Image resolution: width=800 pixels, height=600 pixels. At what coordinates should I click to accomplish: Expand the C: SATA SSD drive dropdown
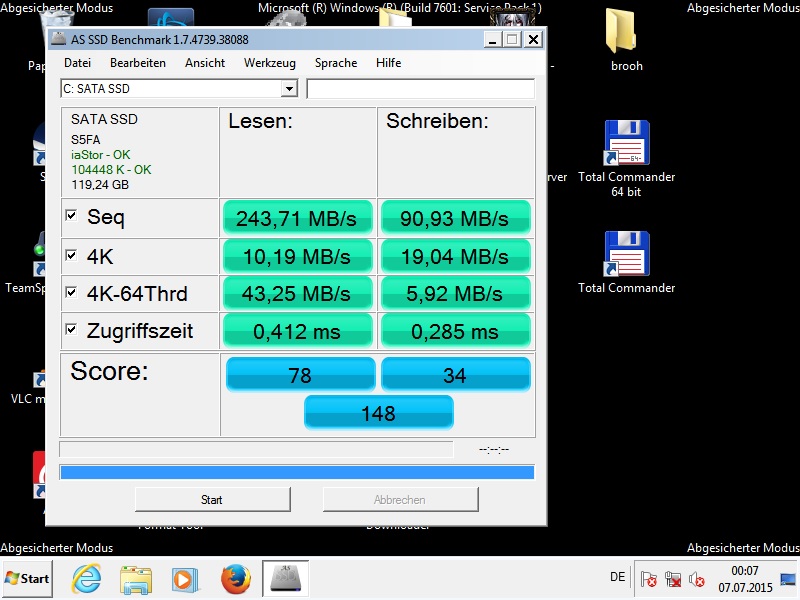(289, 89)
